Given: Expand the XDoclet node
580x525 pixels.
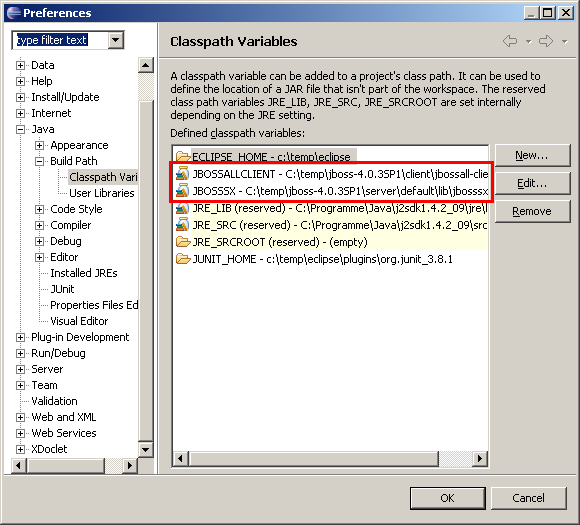Looking at the screenshot, I should [x=20, y=449].
